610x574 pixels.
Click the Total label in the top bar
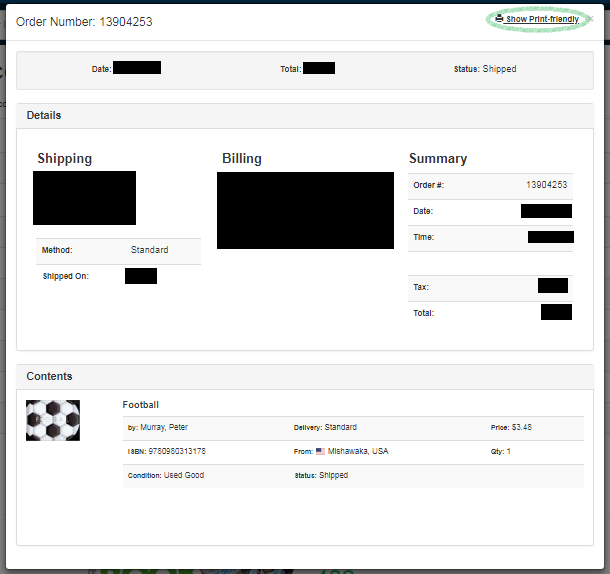tap(291, 69)
